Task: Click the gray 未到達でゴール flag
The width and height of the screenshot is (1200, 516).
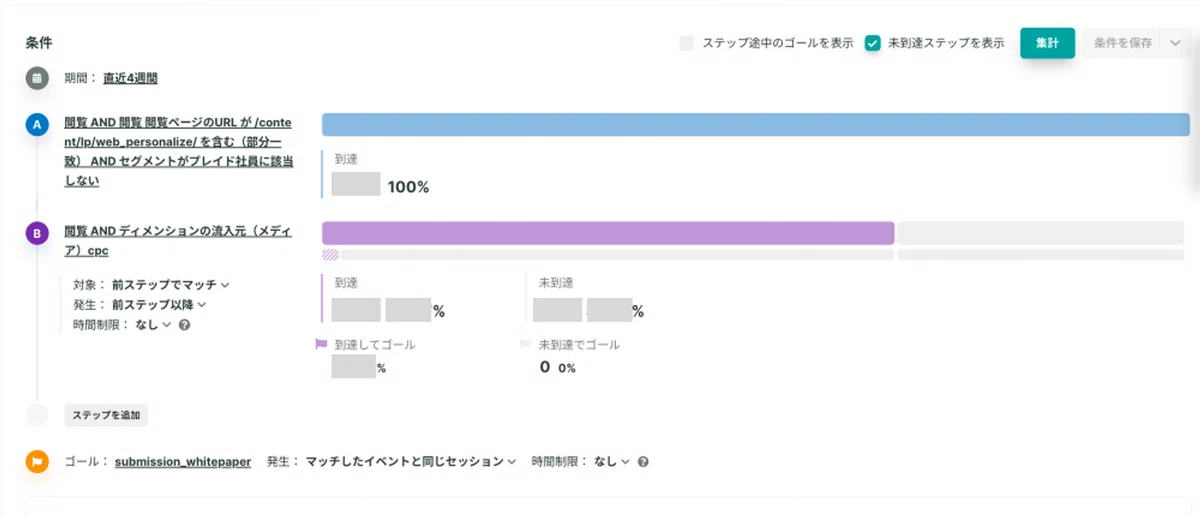Action: tap(525, 344)
